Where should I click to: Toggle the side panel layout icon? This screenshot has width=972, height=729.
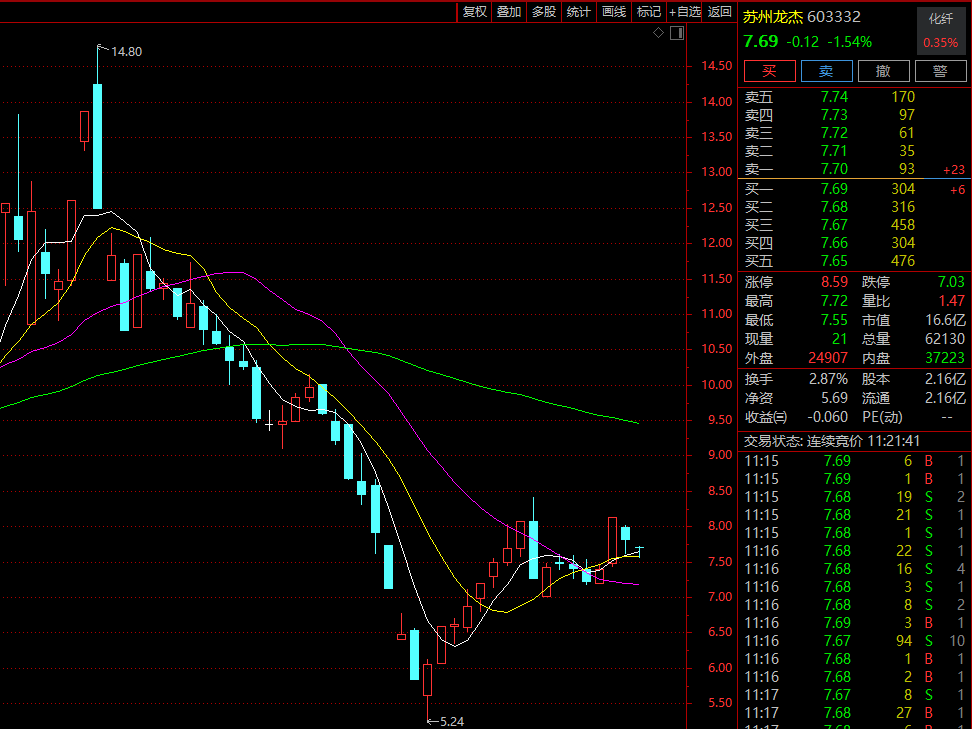click(x=677, y=33)
